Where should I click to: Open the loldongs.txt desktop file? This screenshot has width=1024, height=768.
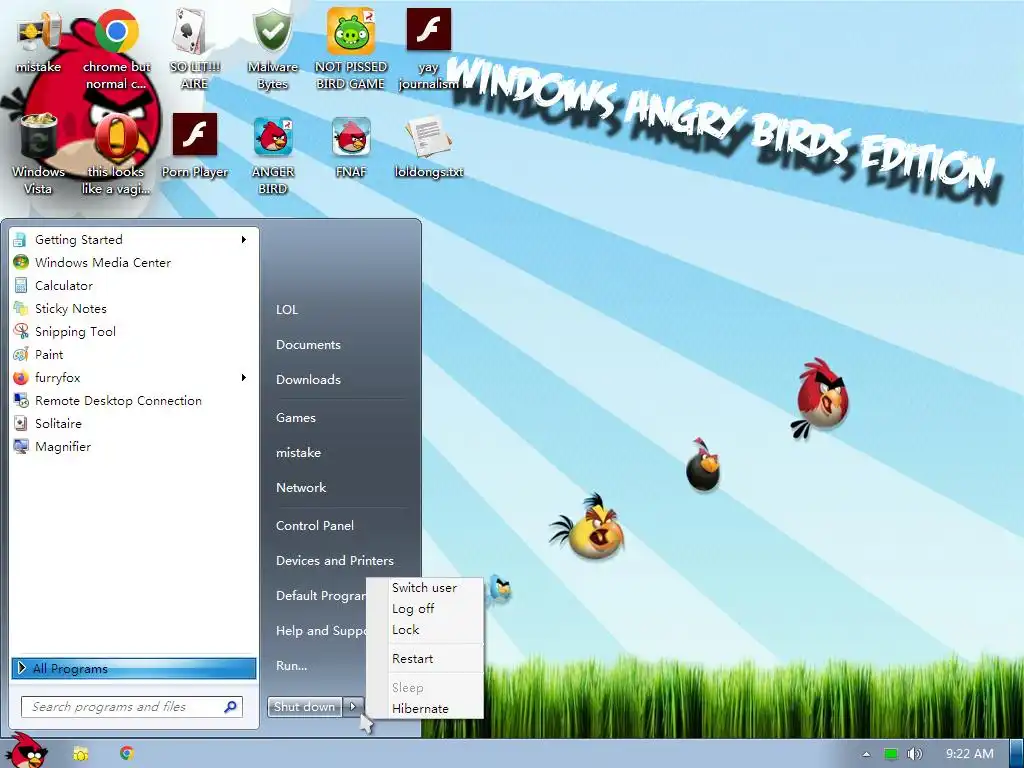(x=428, y=146)
